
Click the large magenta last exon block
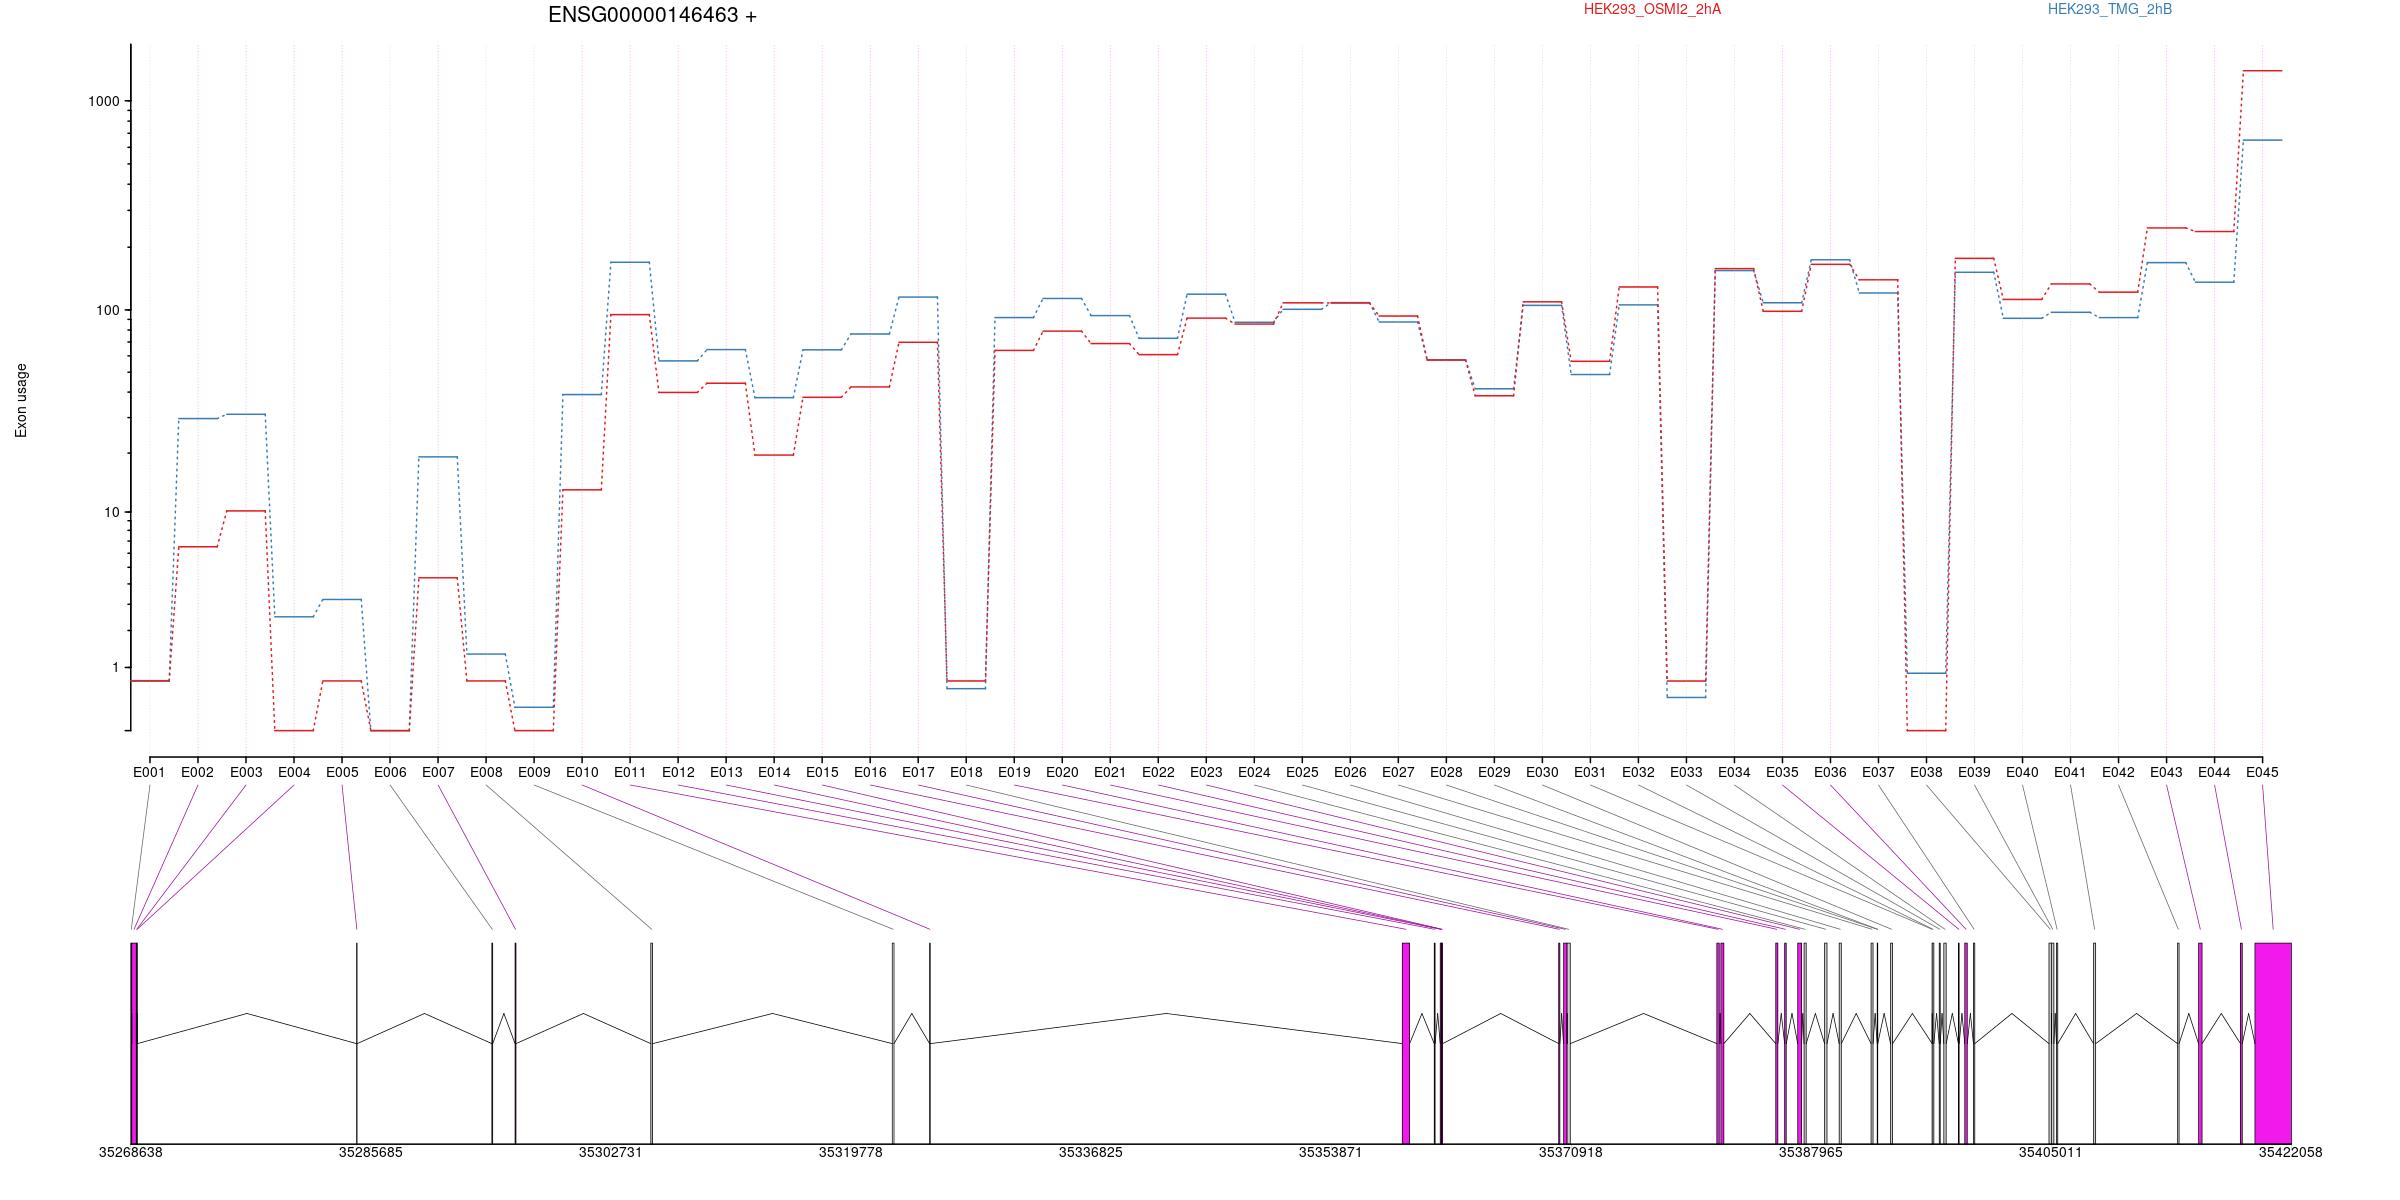(2273, 1043)
